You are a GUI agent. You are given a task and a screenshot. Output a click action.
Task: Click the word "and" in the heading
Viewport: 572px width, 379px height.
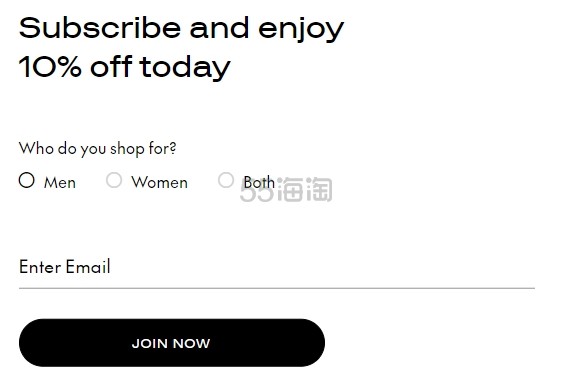[x=220, y=28]
